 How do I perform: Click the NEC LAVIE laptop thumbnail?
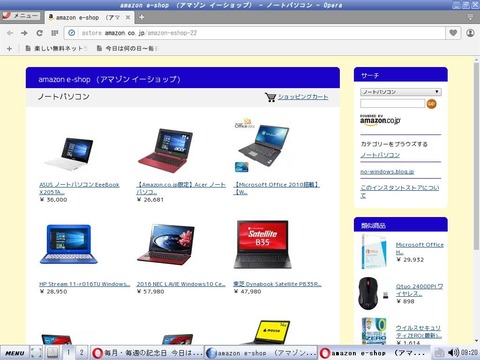pyautogui.click(x=166, y=244)
